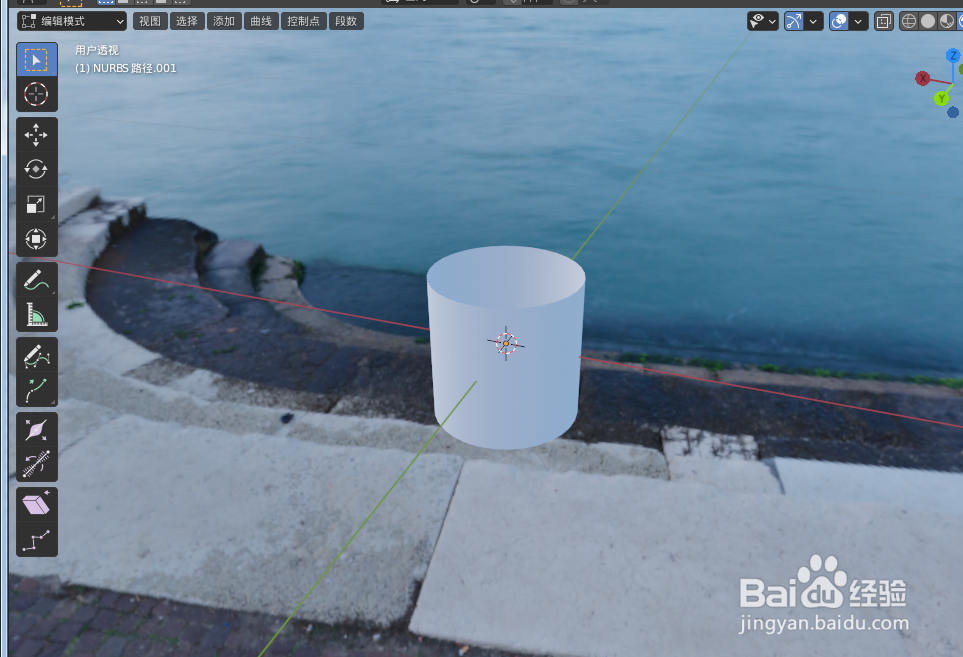This screenshot has height=657, width=963.
Task: Select the Measure tool
Action: [36, 313]
